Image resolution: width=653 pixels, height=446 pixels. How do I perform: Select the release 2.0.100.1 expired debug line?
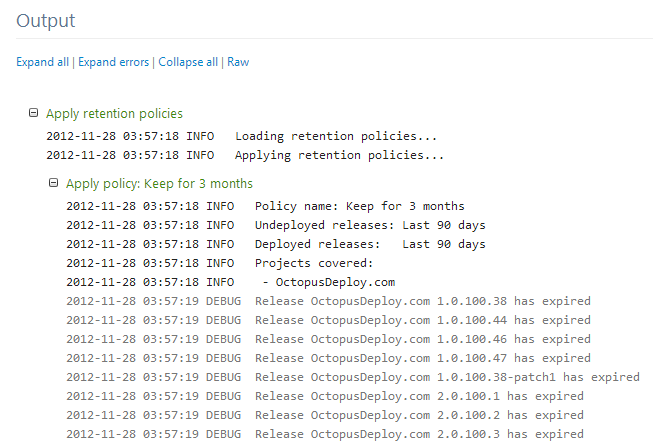(418, 396)
